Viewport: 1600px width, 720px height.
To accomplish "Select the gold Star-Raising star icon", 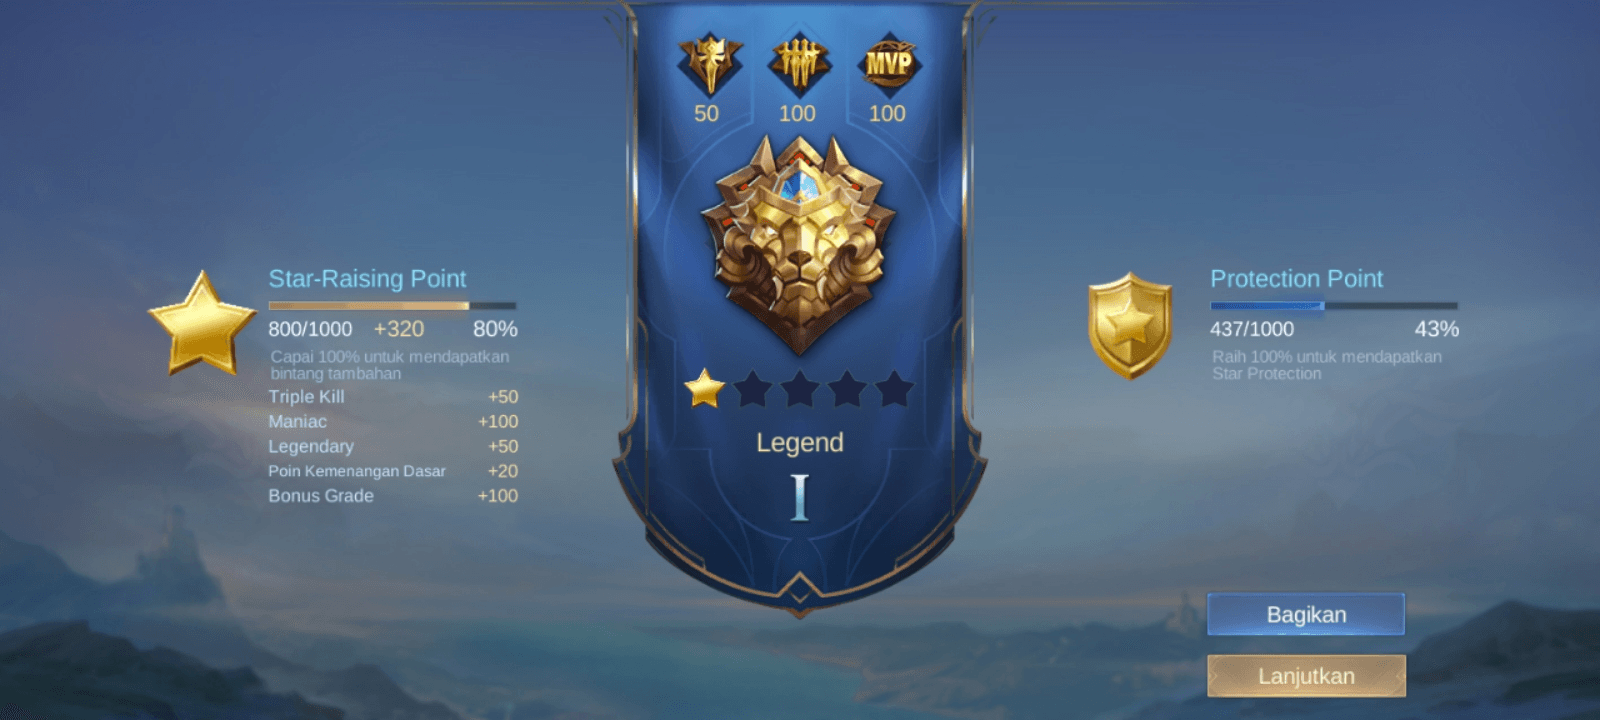I will click(x=202, y=323).
